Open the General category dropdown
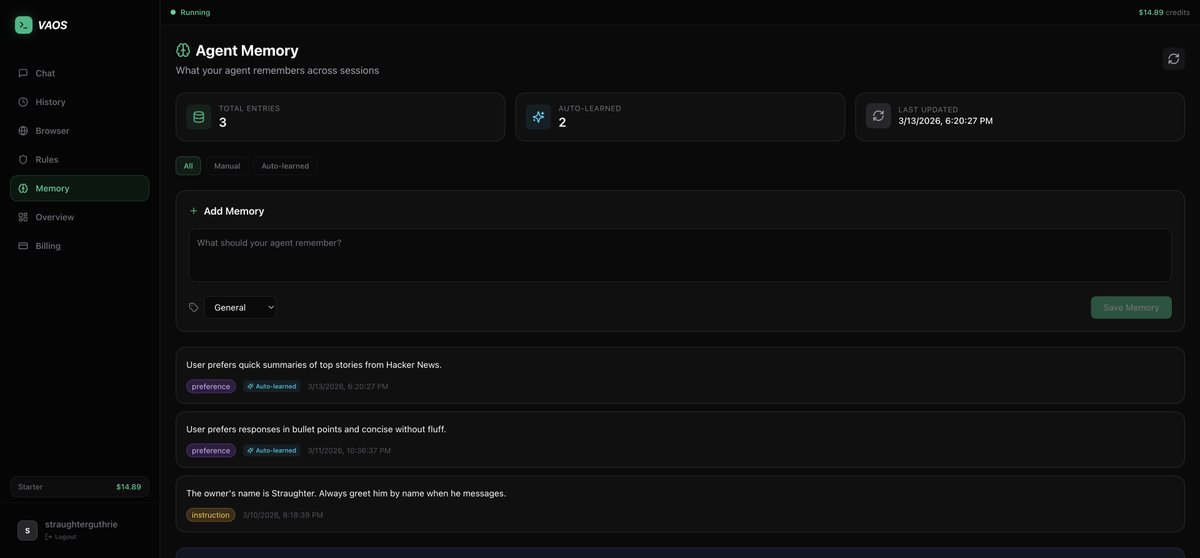The width and height of the screenshot is (1200, 558). click(x=240, y=307)
